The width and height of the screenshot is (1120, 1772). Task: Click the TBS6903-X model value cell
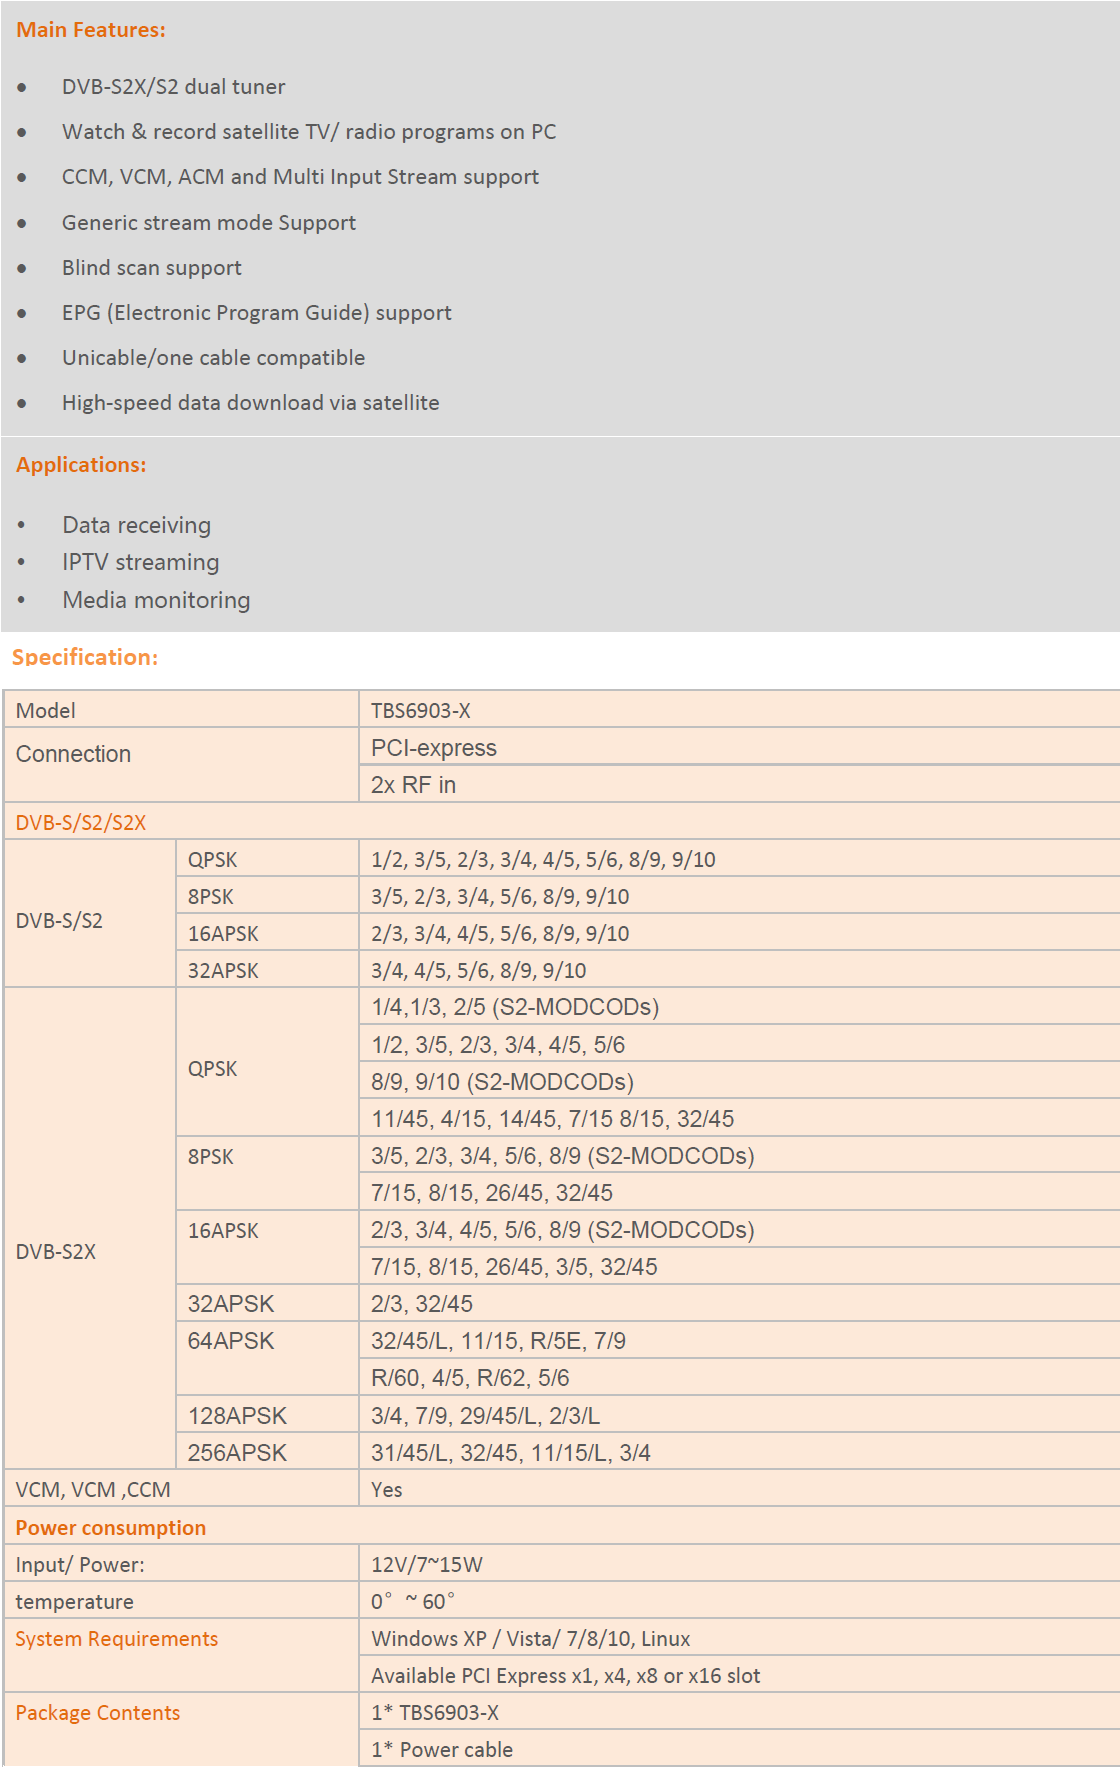(x=421, y=711)
